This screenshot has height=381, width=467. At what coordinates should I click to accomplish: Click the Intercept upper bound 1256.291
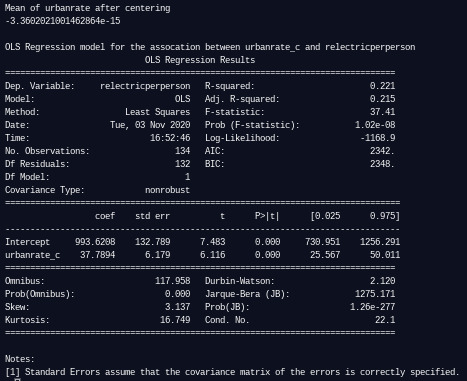click(x=380, y=242)
